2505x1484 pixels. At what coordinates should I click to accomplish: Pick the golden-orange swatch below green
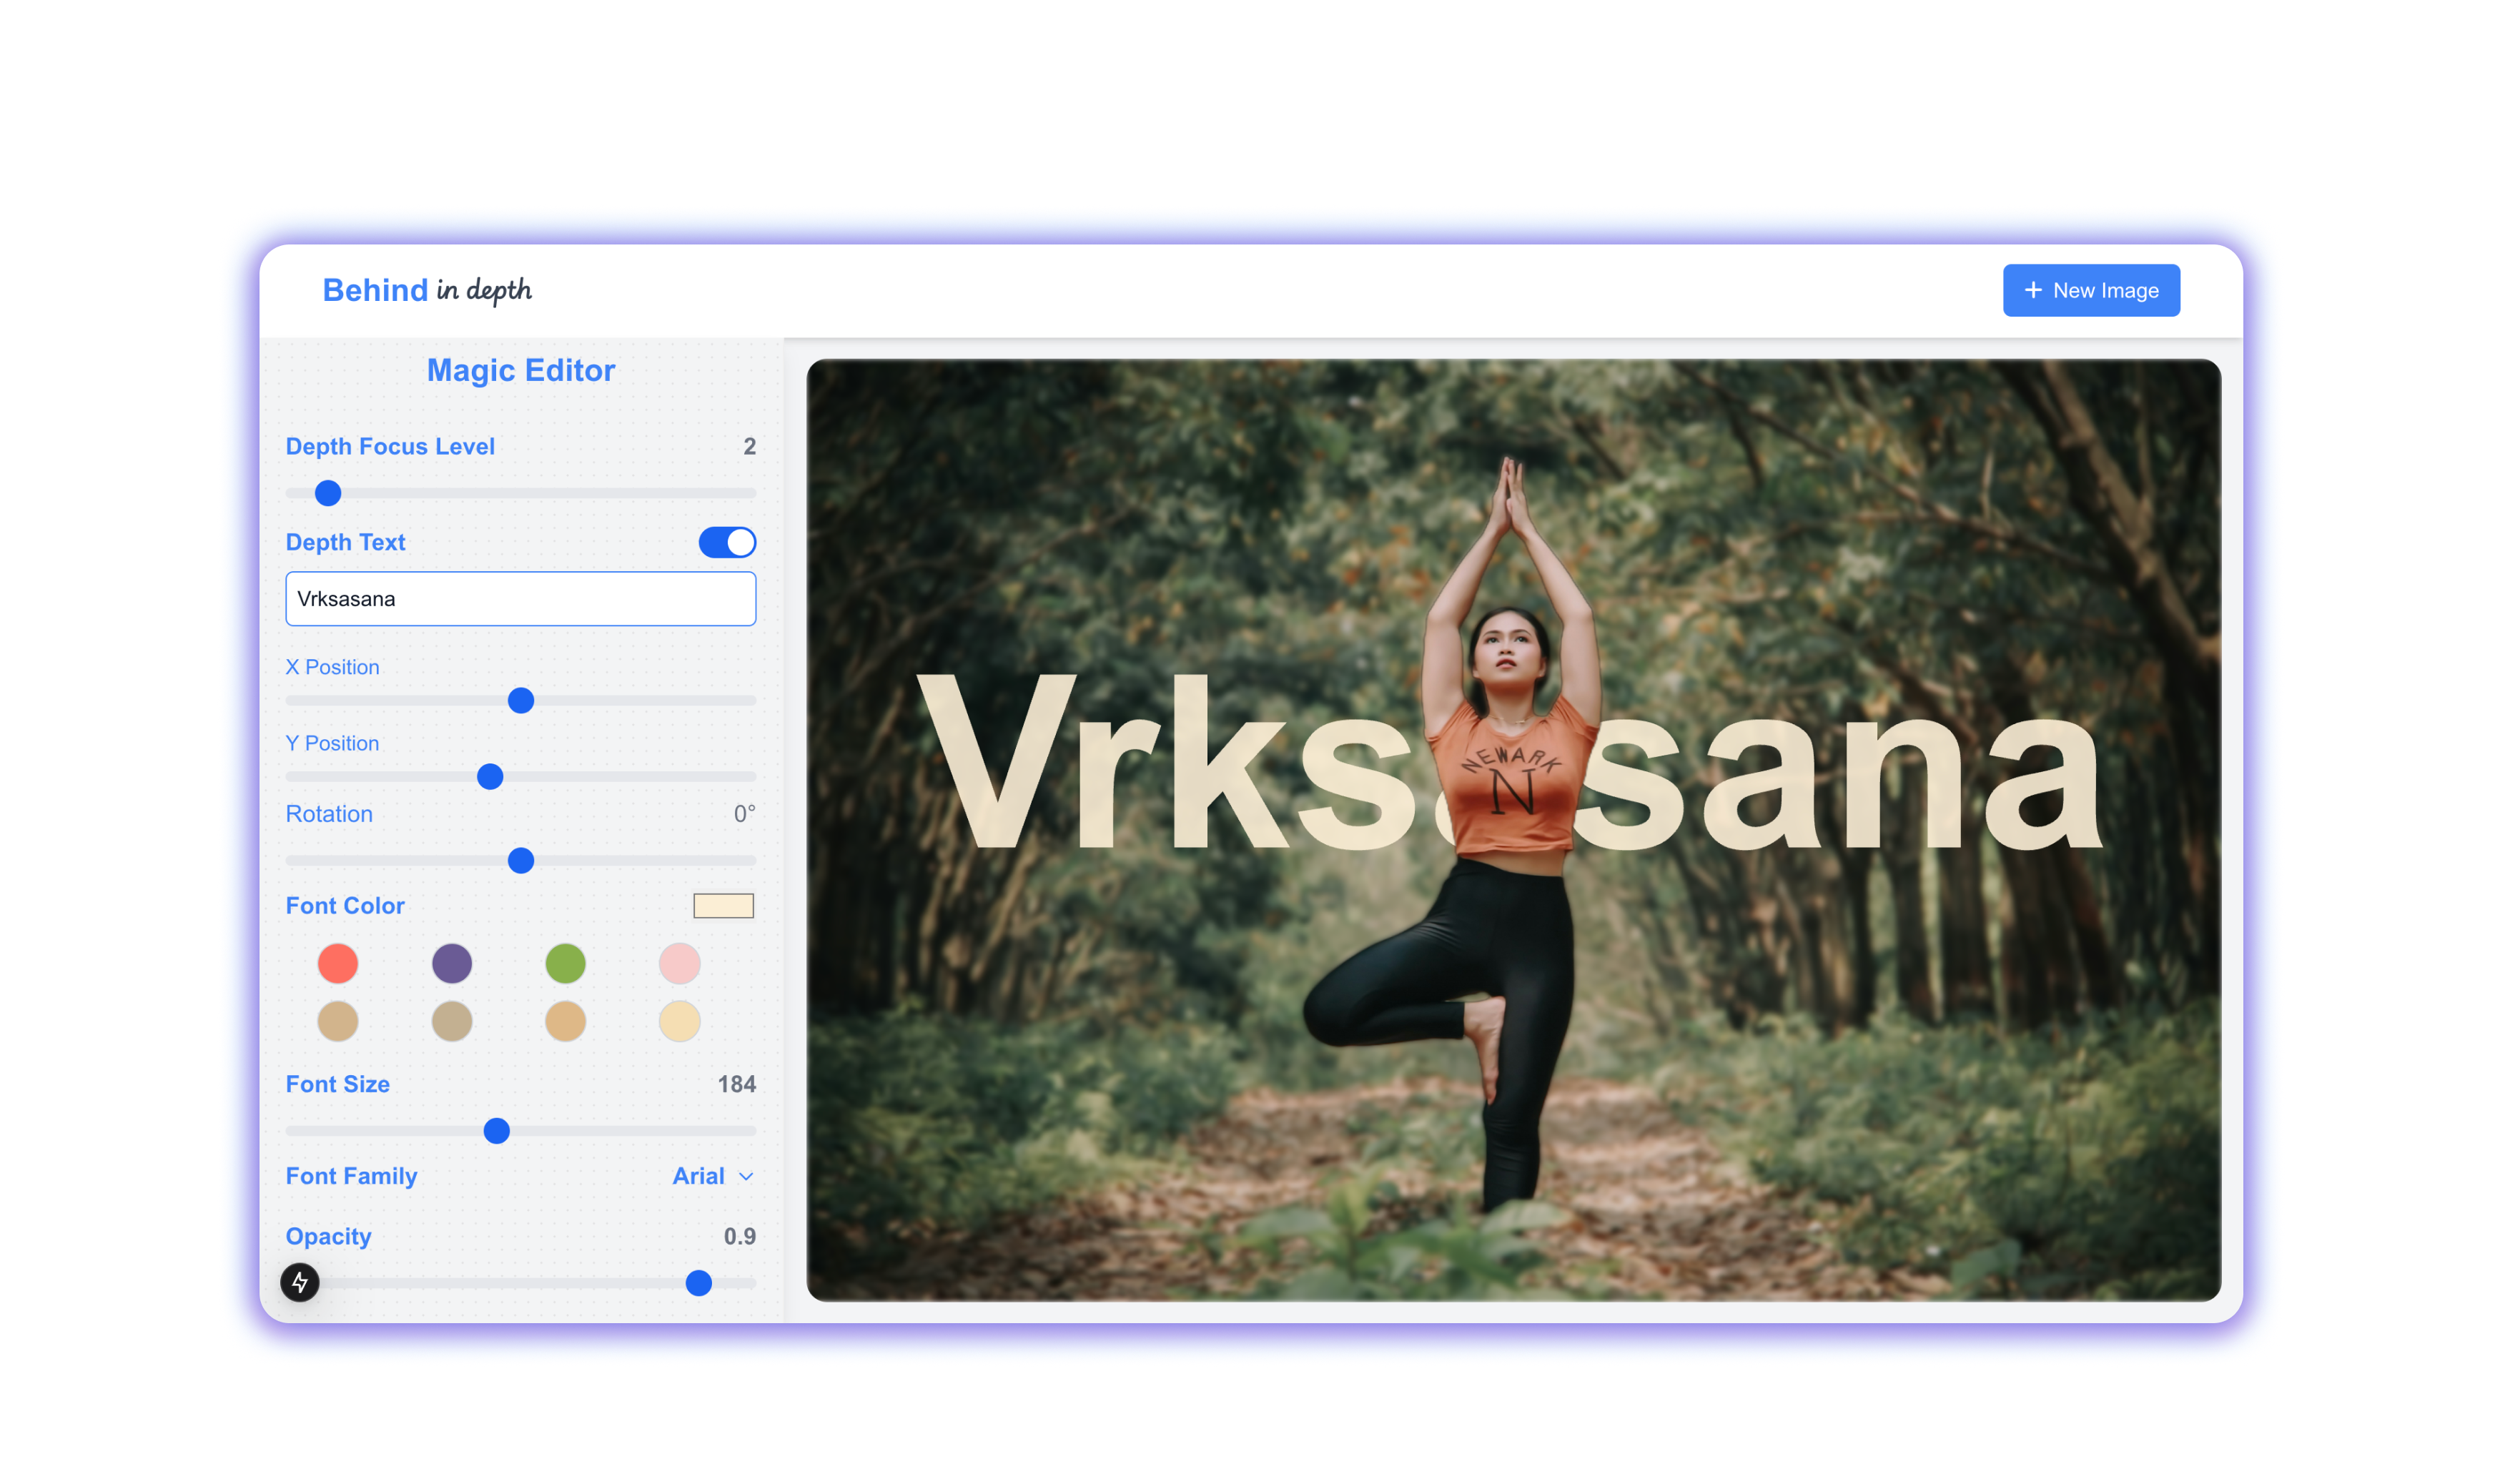[566, 1022]
